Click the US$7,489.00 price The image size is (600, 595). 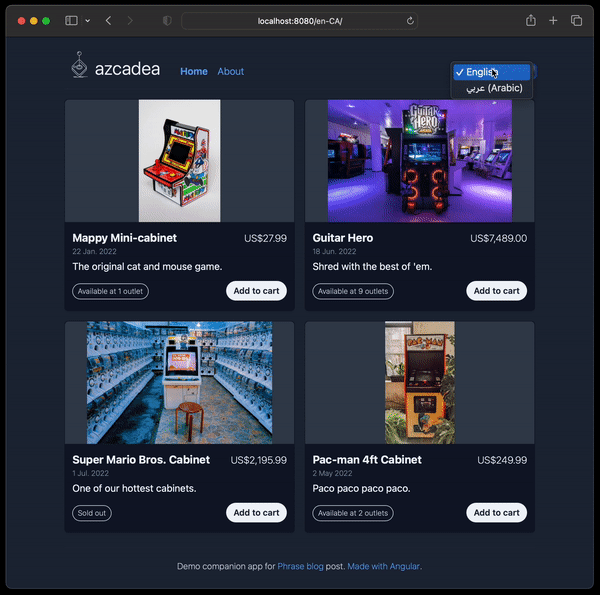tap(498, 238)
